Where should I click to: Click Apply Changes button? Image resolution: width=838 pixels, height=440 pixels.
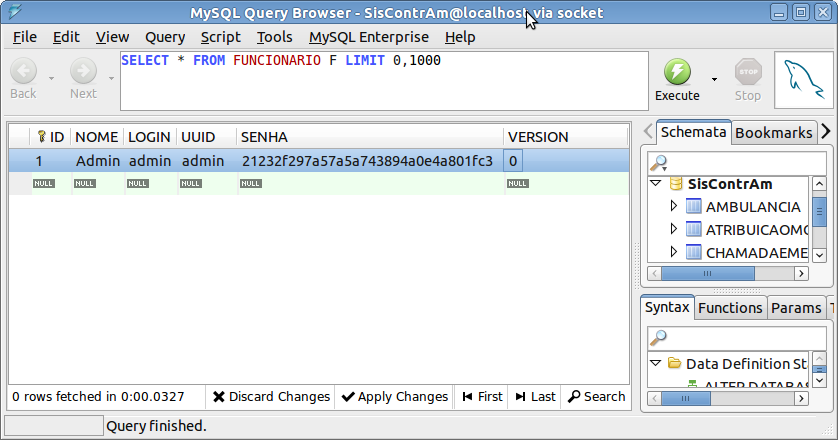click(394, 397)
